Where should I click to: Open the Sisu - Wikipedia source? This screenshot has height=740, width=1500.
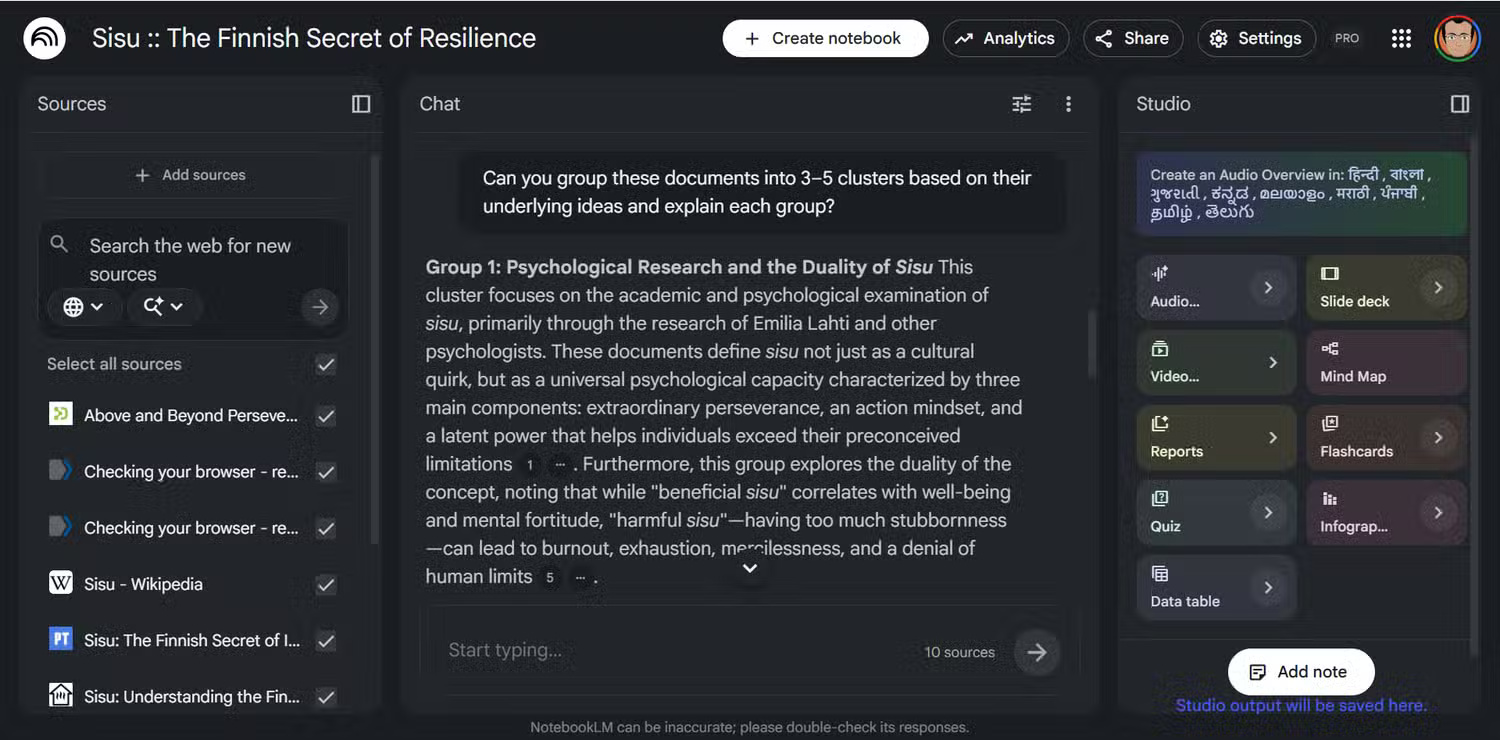pyautogui.click(x=143, y=584)
